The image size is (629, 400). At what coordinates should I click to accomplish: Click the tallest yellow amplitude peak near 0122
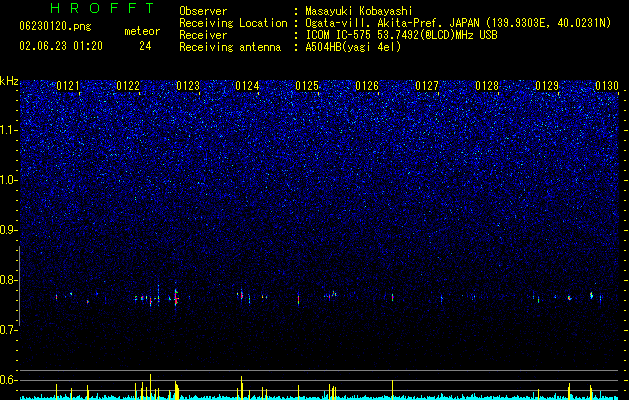pos(150,386)
